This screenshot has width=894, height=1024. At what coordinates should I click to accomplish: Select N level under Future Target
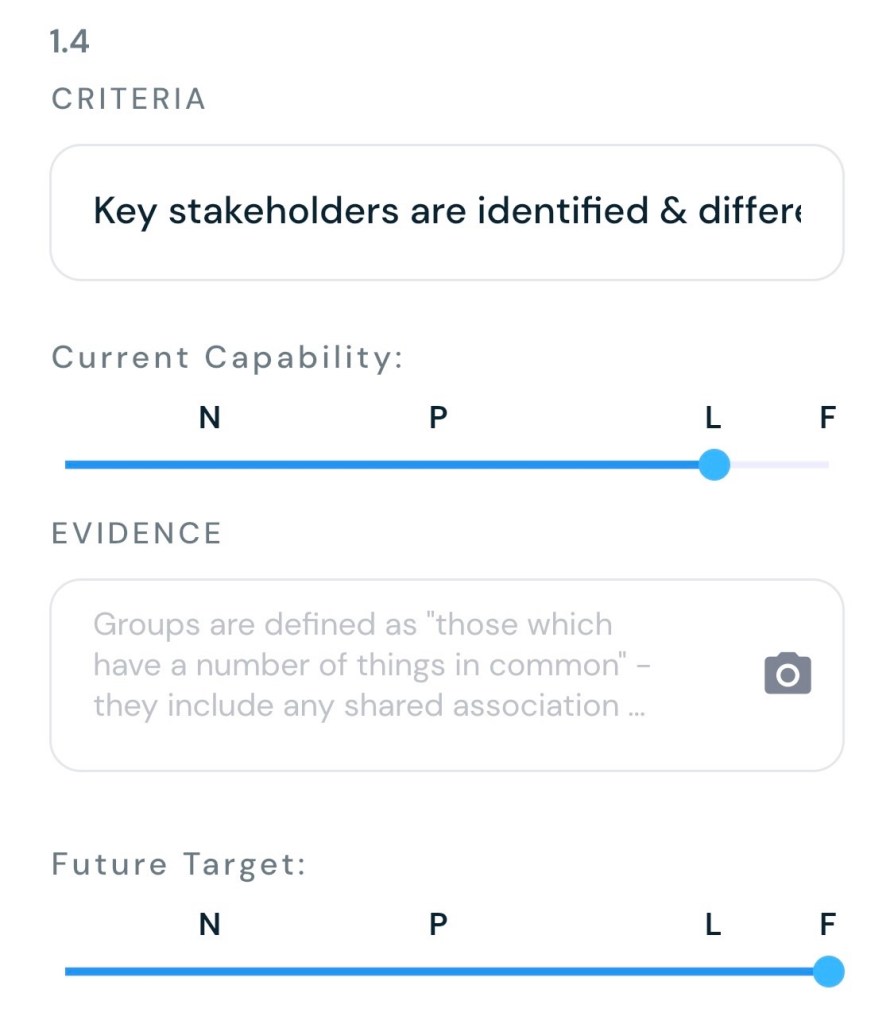coord(210,925)
